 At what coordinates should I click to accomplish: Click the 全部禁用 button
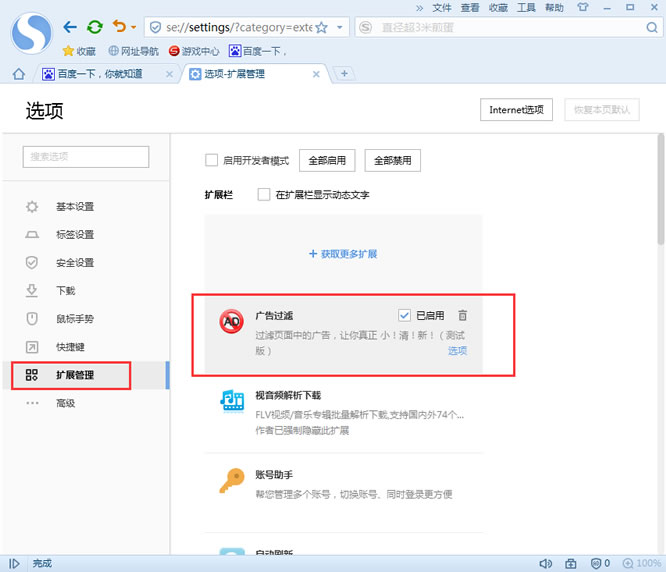click(392, 160)
